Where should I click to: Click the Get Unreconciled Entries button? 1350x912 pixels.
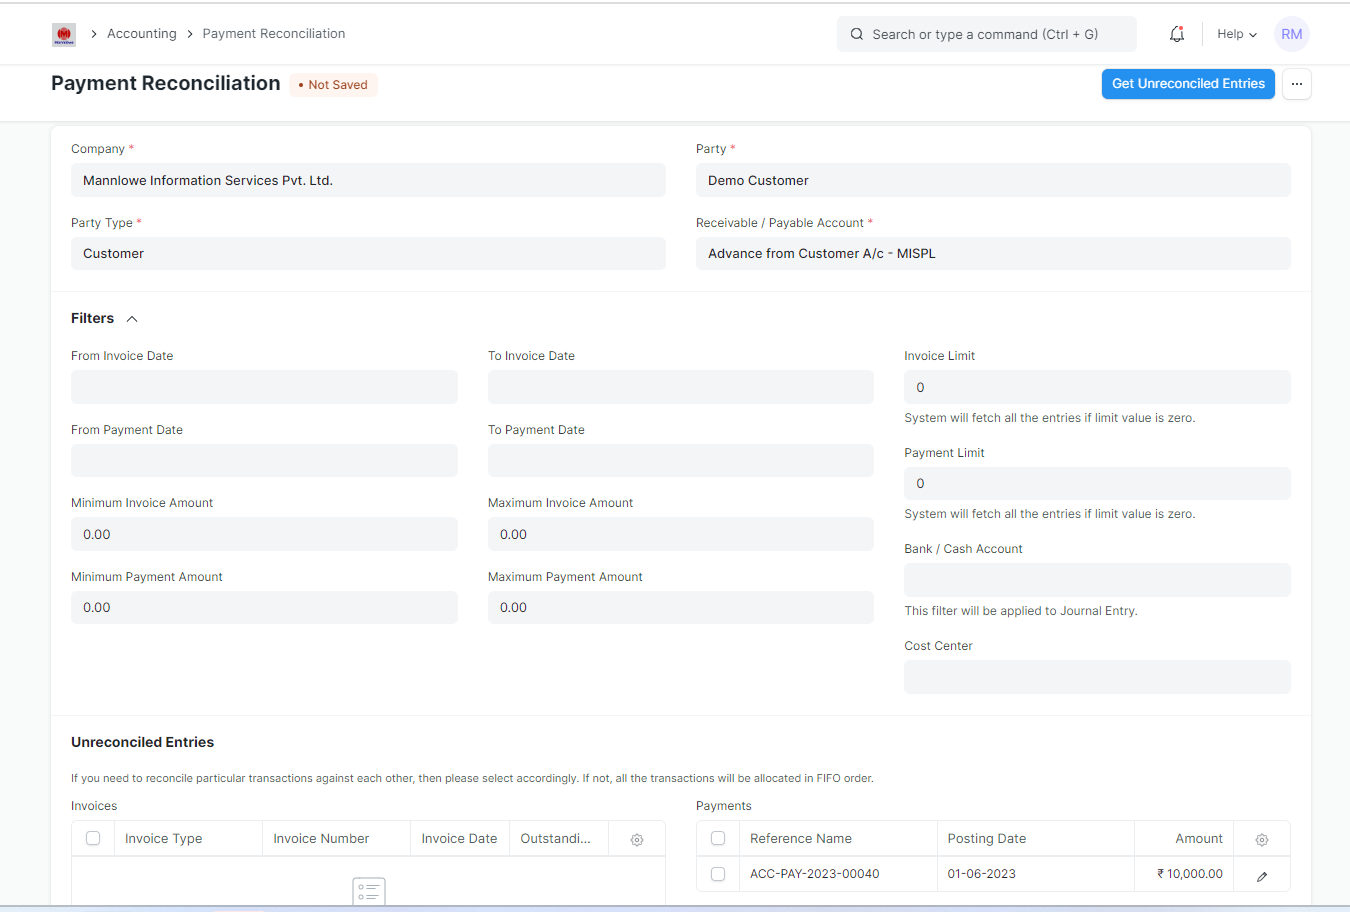1188,84
